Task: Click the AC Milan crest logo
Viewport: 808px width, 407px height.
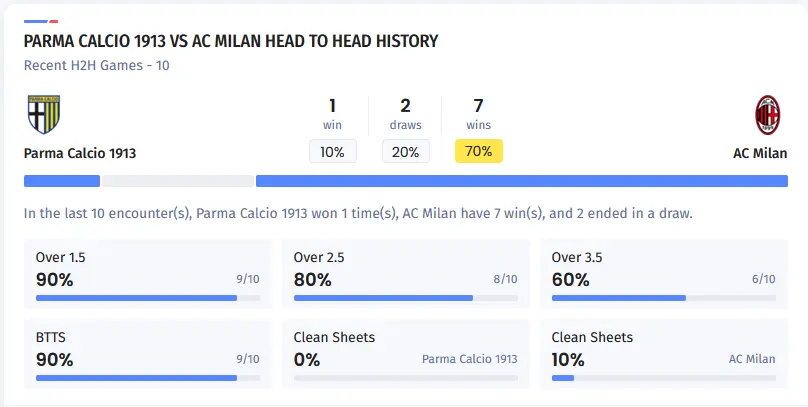Action: click(x=767, y=115)
